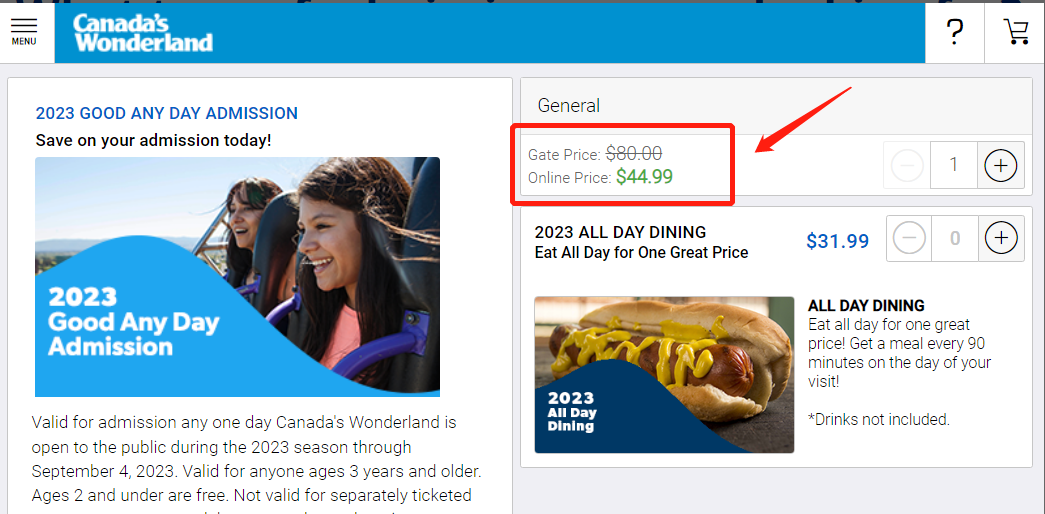Image resolution: width=1045 pixels, height=514 pixels.
Task: Add one All Day Dining with plus
Action: (1001, 238)
